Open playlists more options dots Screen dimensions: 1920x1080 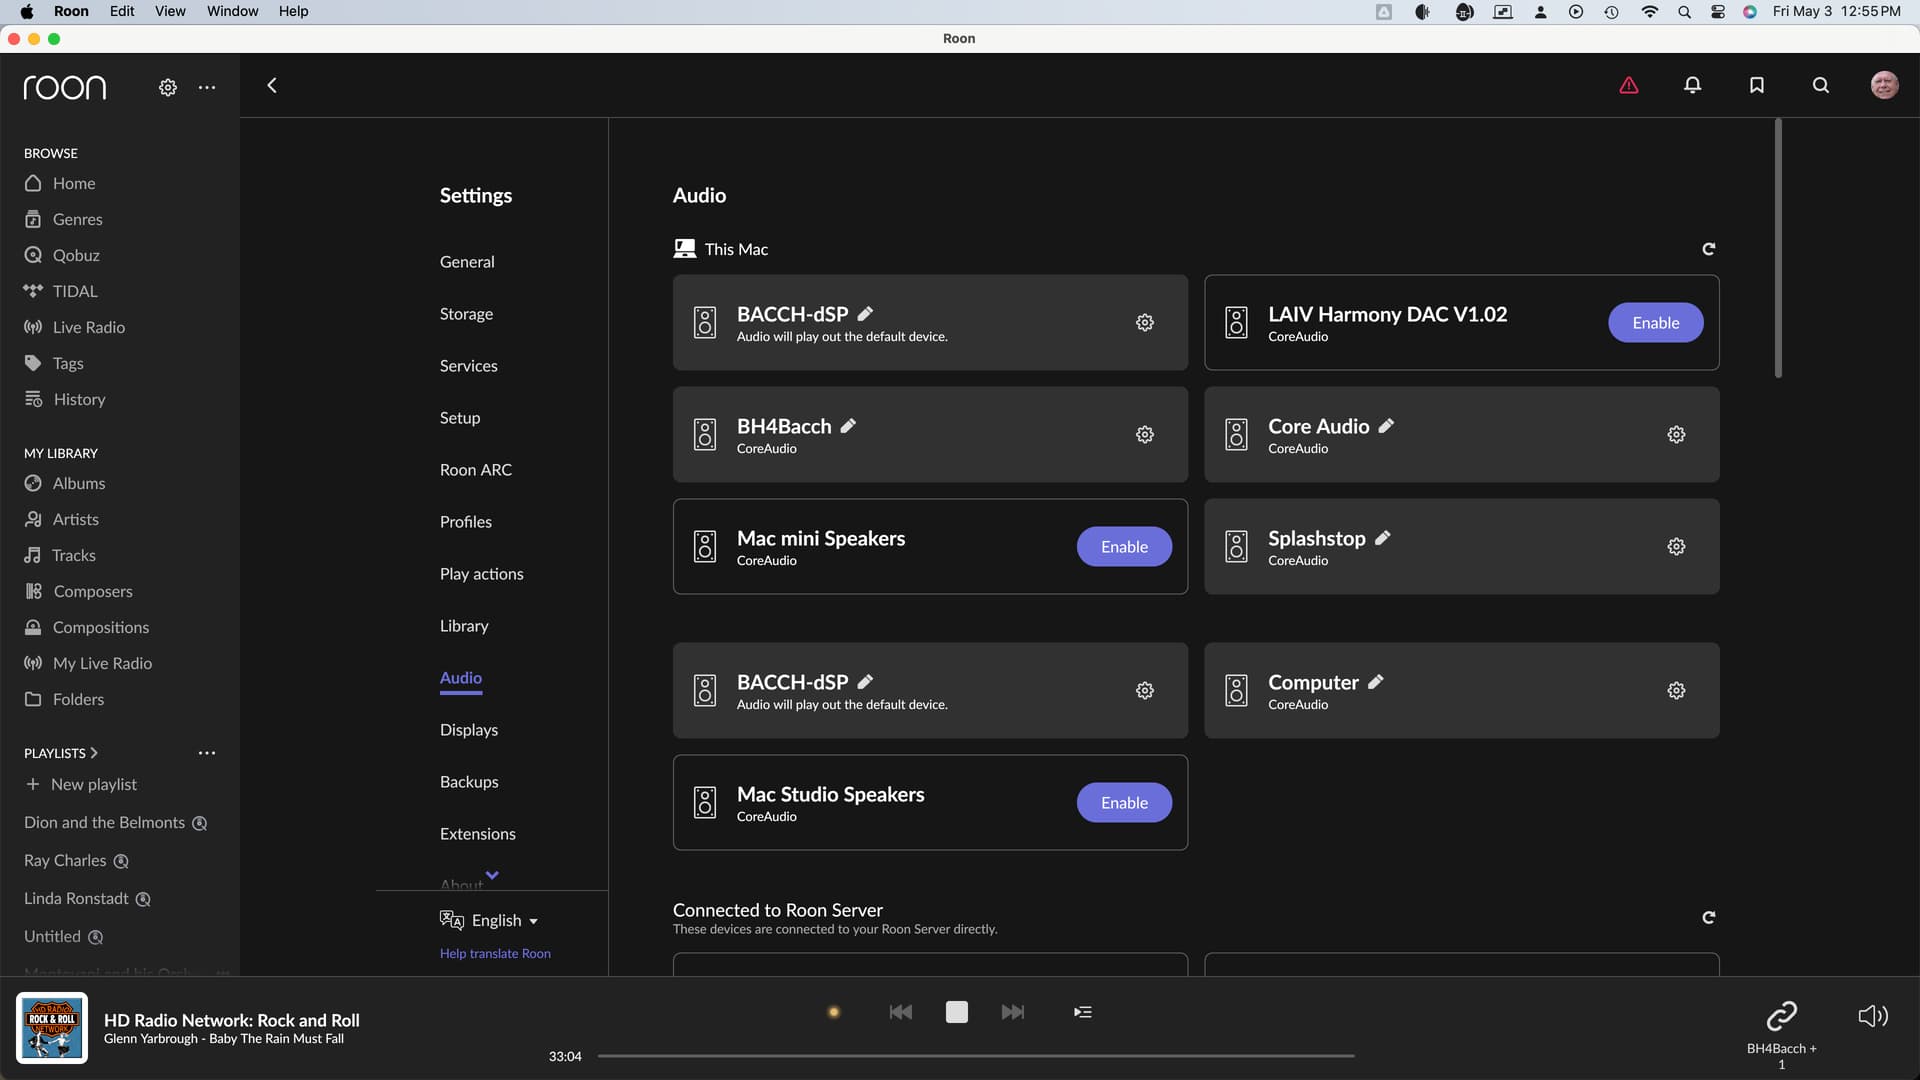click(207, 753)
